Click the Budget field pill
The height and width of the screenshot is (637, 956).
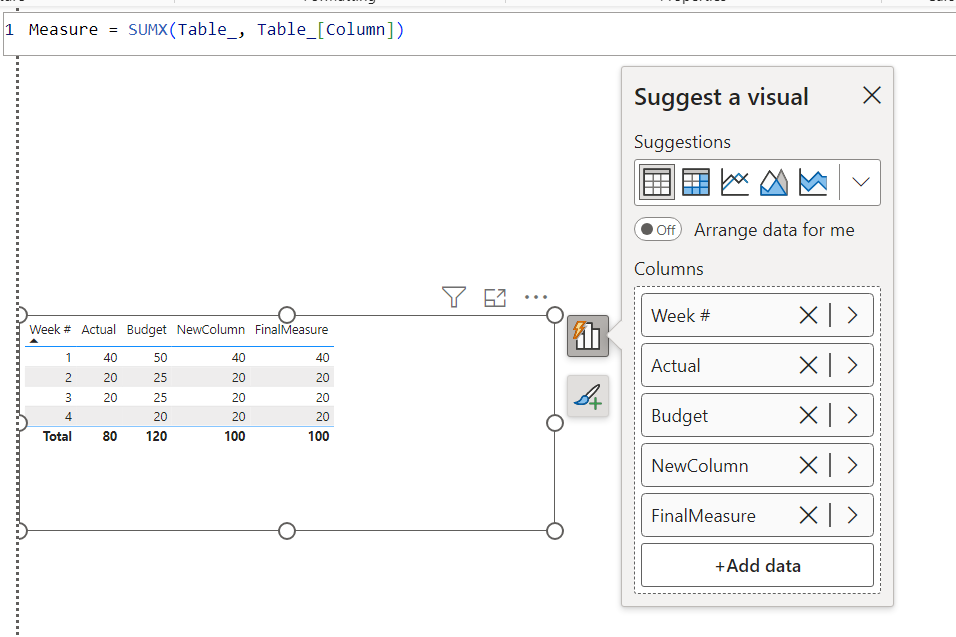tap(757, 415)
